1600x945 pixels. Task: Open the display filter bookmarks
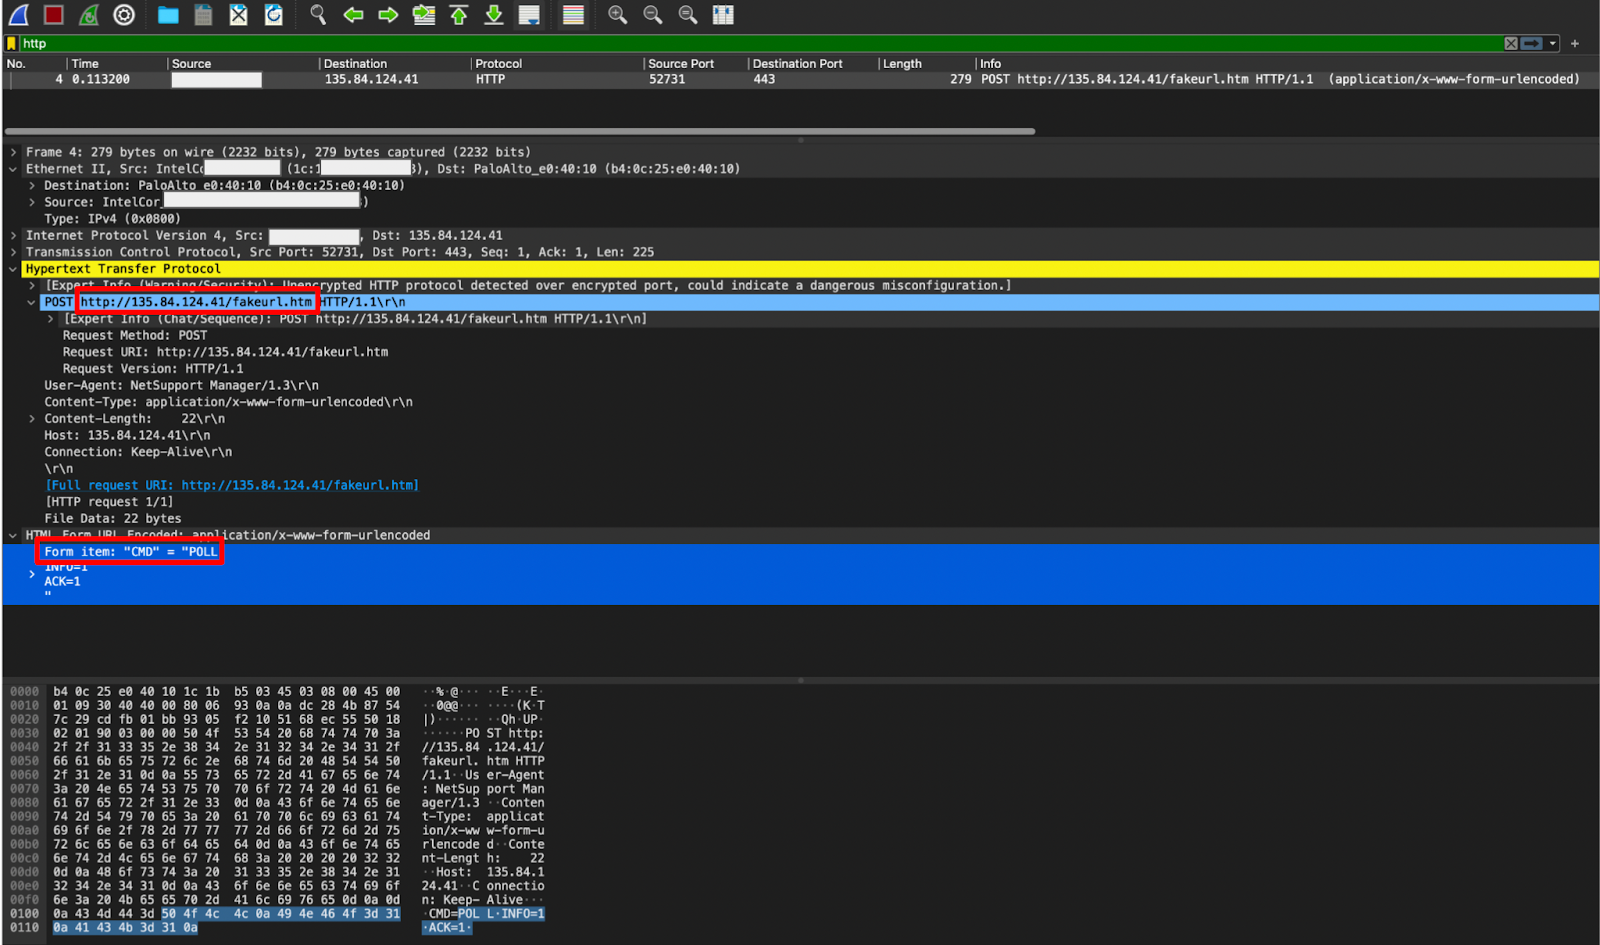(x=12, y=43)
